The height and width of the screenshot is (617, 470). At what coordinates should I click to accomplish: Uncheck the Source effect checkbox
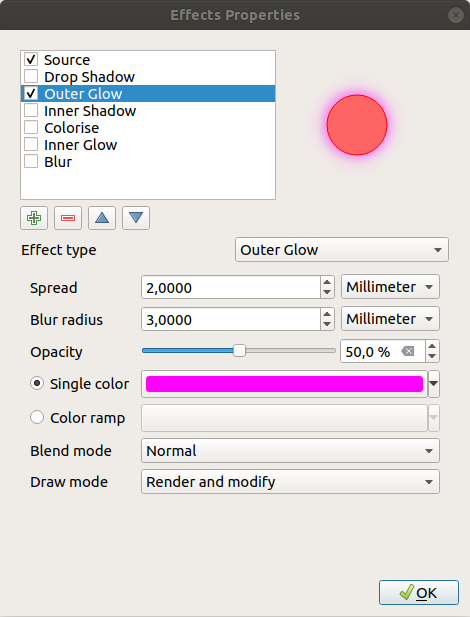point(31,59)
